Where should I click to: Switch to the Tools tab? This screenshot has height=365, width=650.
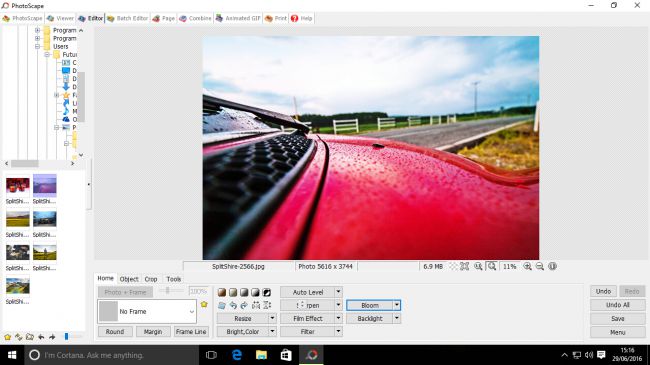174,279
